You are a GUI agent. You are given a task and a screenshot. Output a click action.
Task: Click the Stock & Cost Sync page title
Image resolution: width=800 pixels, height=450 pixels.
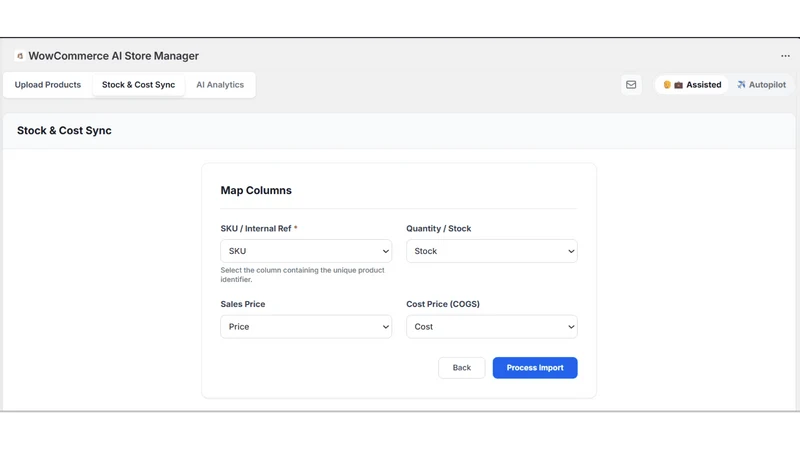[x=64, y=131]
